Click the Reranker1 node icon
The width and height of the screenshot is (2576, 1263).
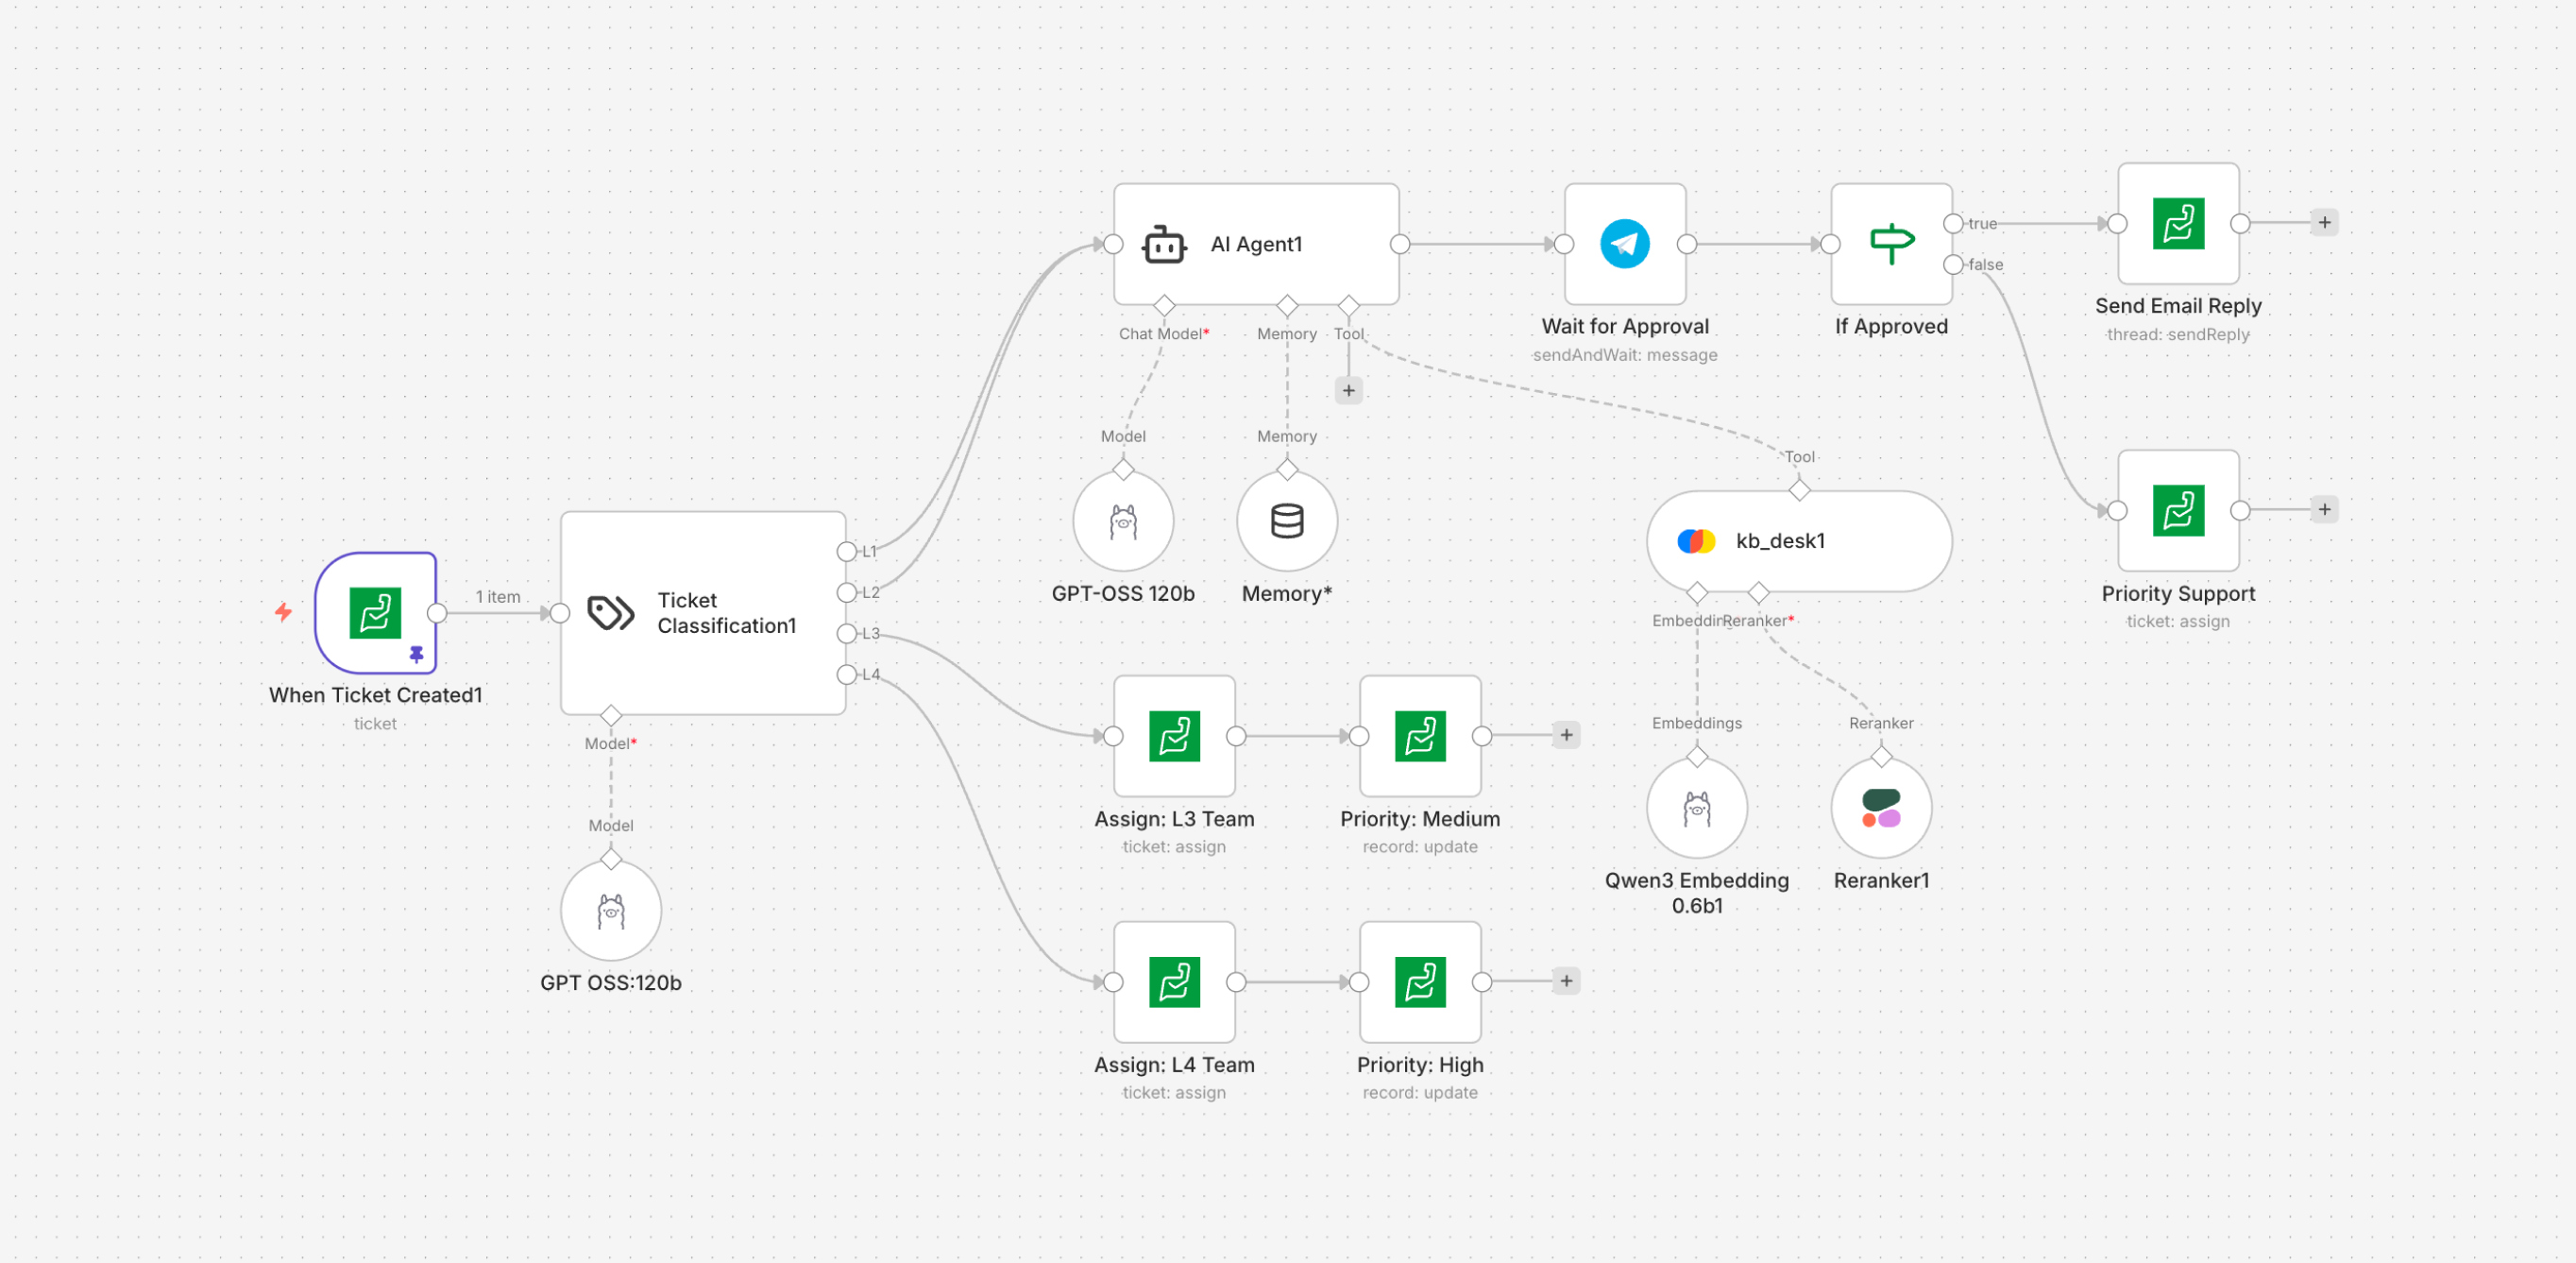pyautogui.click(x=1880, y=806)
